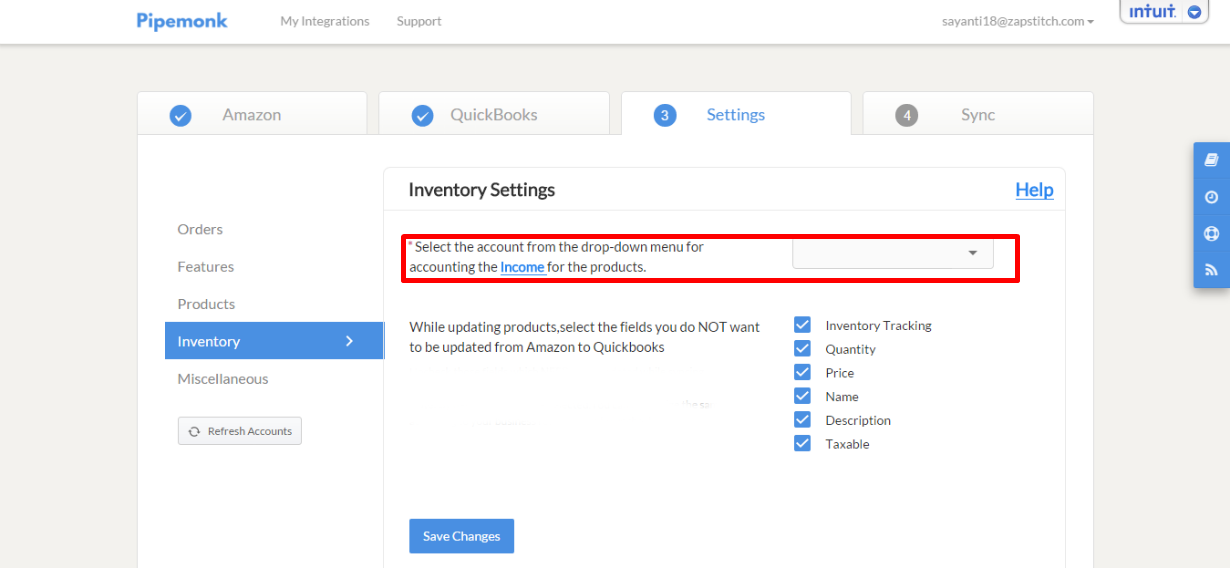1230x568 pixels.
Task: Click the RSS feed icon in side panel
Action: tap(1211, 270)
